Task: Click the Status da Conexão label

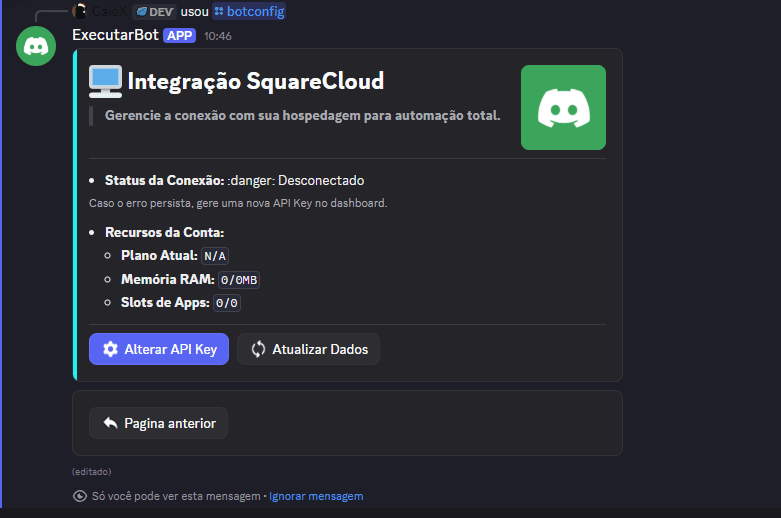Action: coord(165,180)
